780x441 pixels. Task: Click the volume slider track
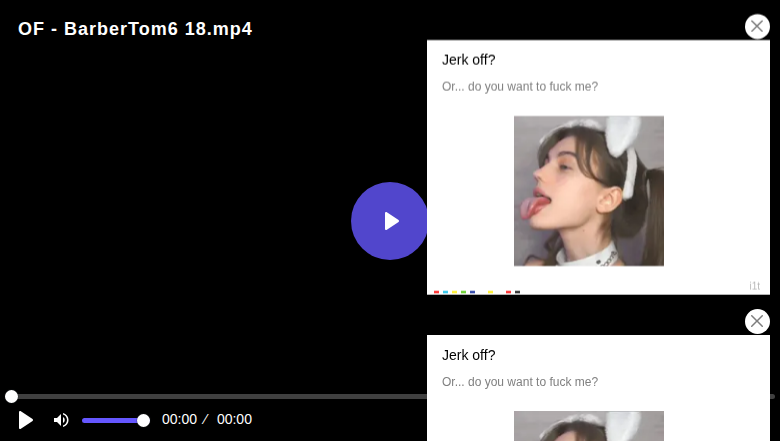click(110, 420)
